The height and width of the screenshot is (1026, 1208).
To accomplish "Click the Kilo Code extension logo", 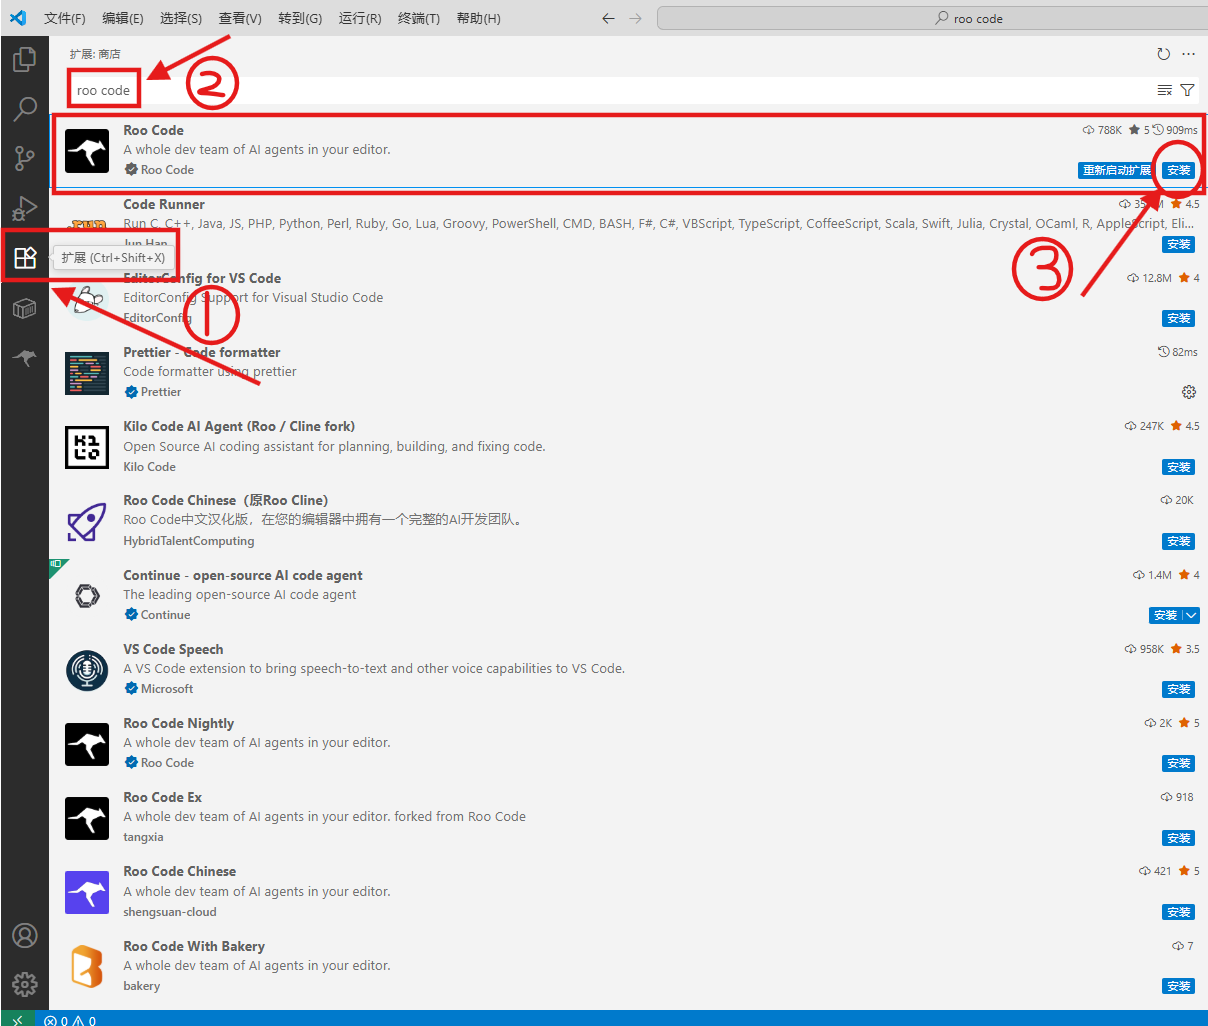I will tap(87, 447).
